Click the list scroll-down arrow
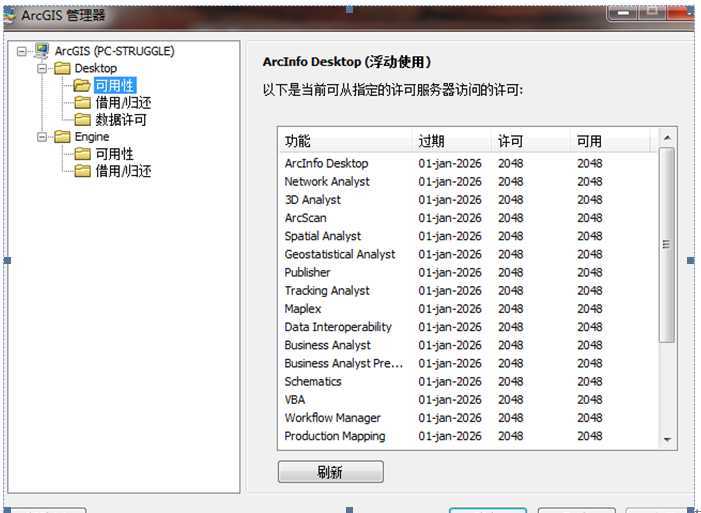This screenshot has height=513, width=701. tap(667, 440)
